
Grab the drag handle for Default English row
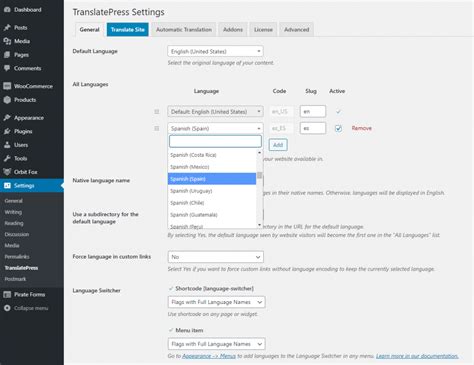click(157, 112)
